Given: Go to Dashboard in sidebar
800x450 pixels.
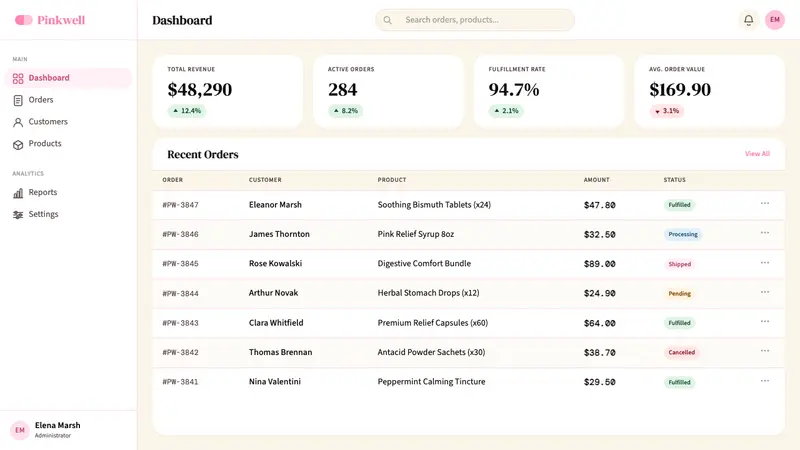Looking at the screenshot, I should click(x=68, y=78).
